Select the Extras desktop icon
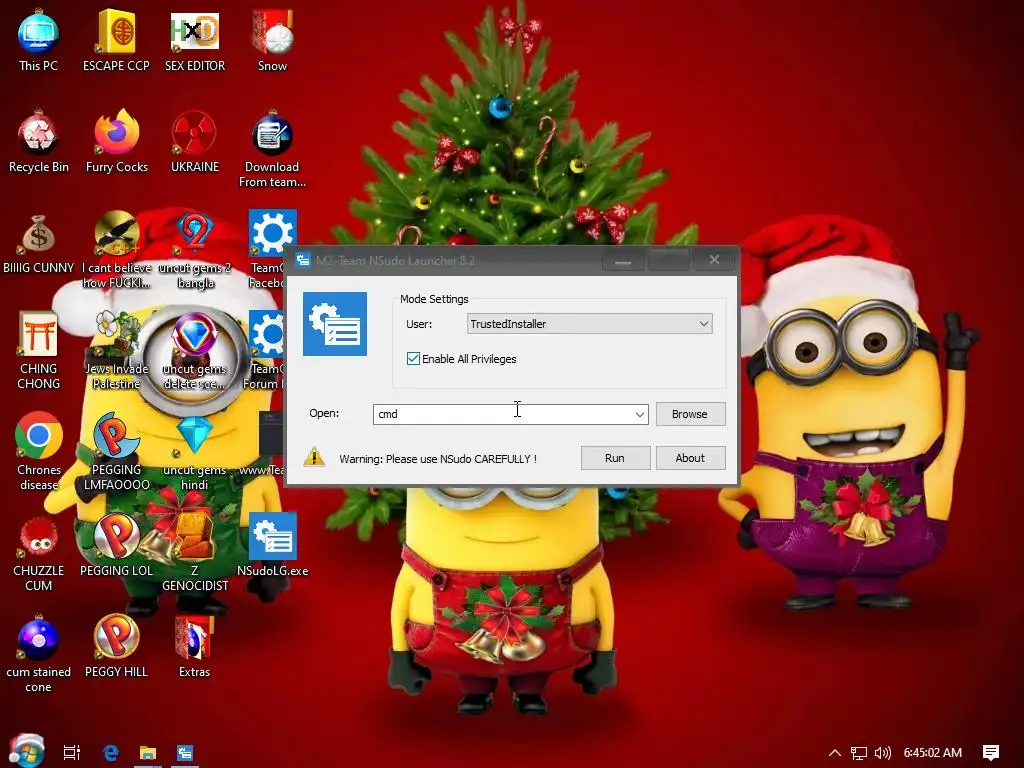The image size is (1024, 768). tap(195, 646)
